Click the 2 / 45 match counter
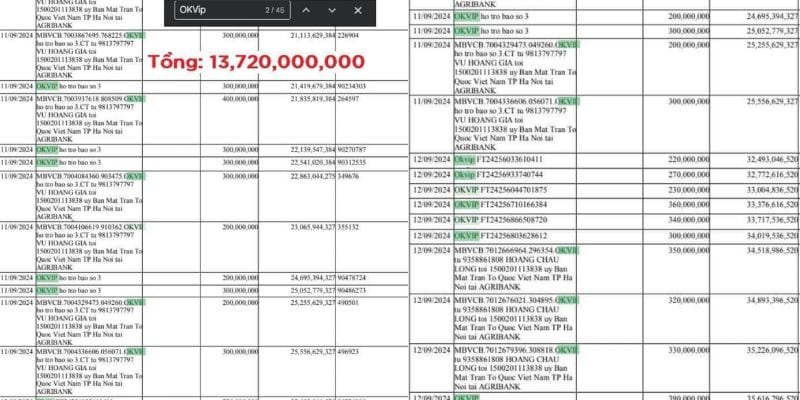Screen dimensions: 800x400 pos(275,10)
